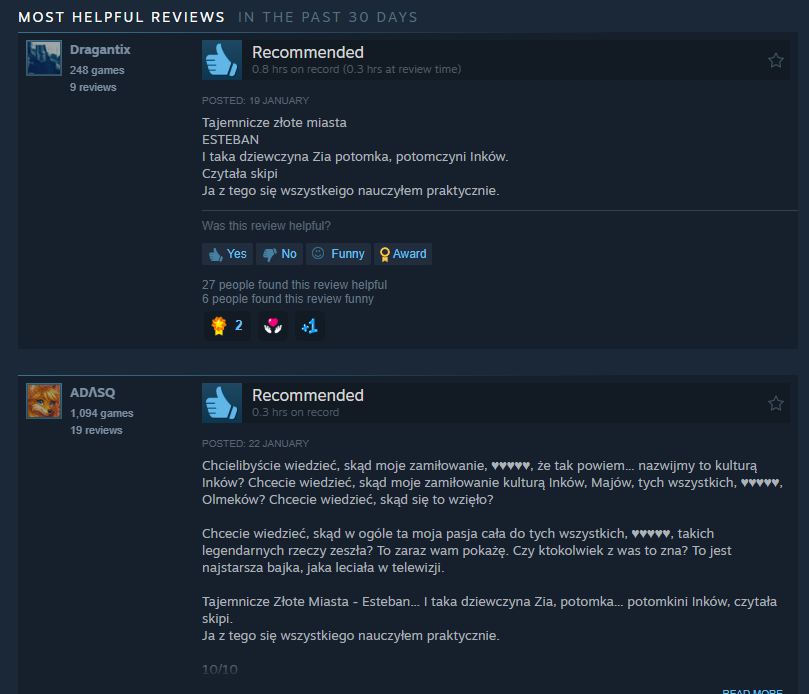View Dragantix's 9 reviews
The height and width of the screenshot is (694, 809).
click(x=93, y=87)
